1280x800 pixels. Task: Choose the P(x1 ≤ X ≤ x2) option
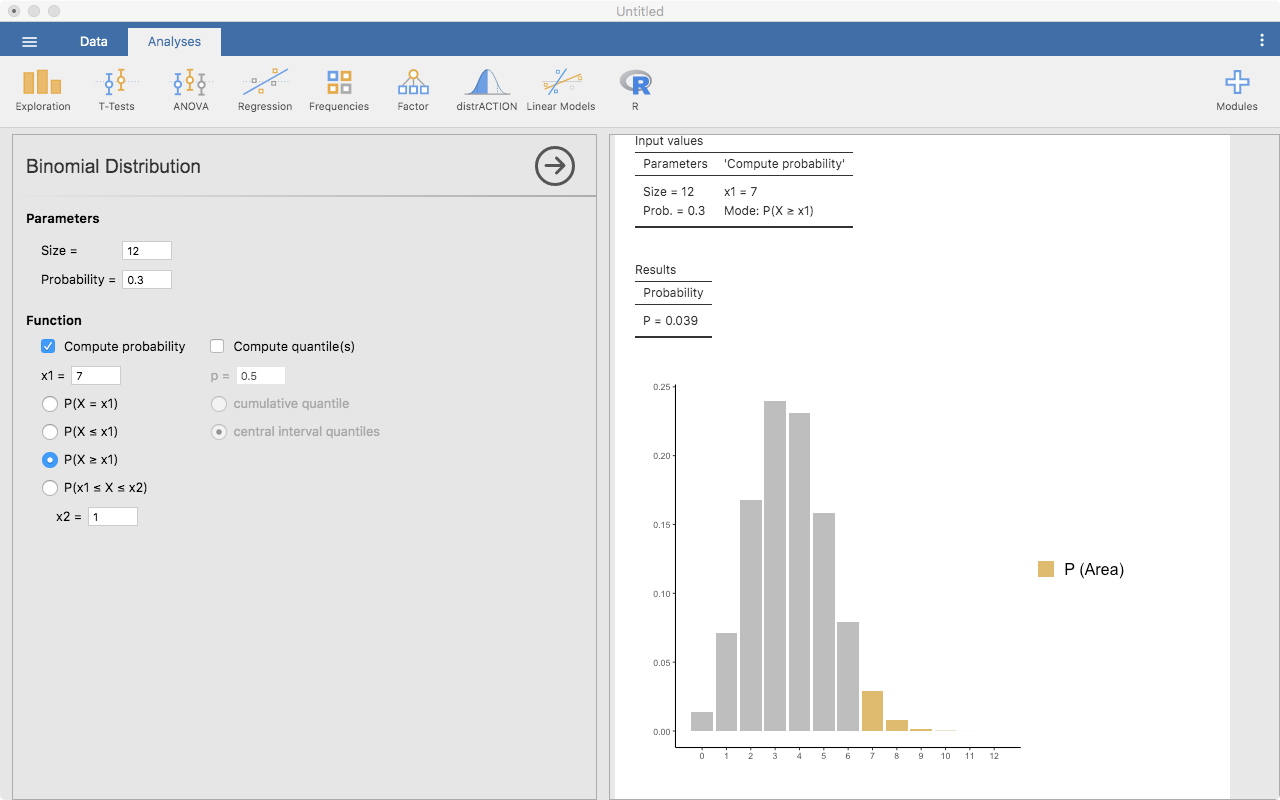(x=49, y=488)
